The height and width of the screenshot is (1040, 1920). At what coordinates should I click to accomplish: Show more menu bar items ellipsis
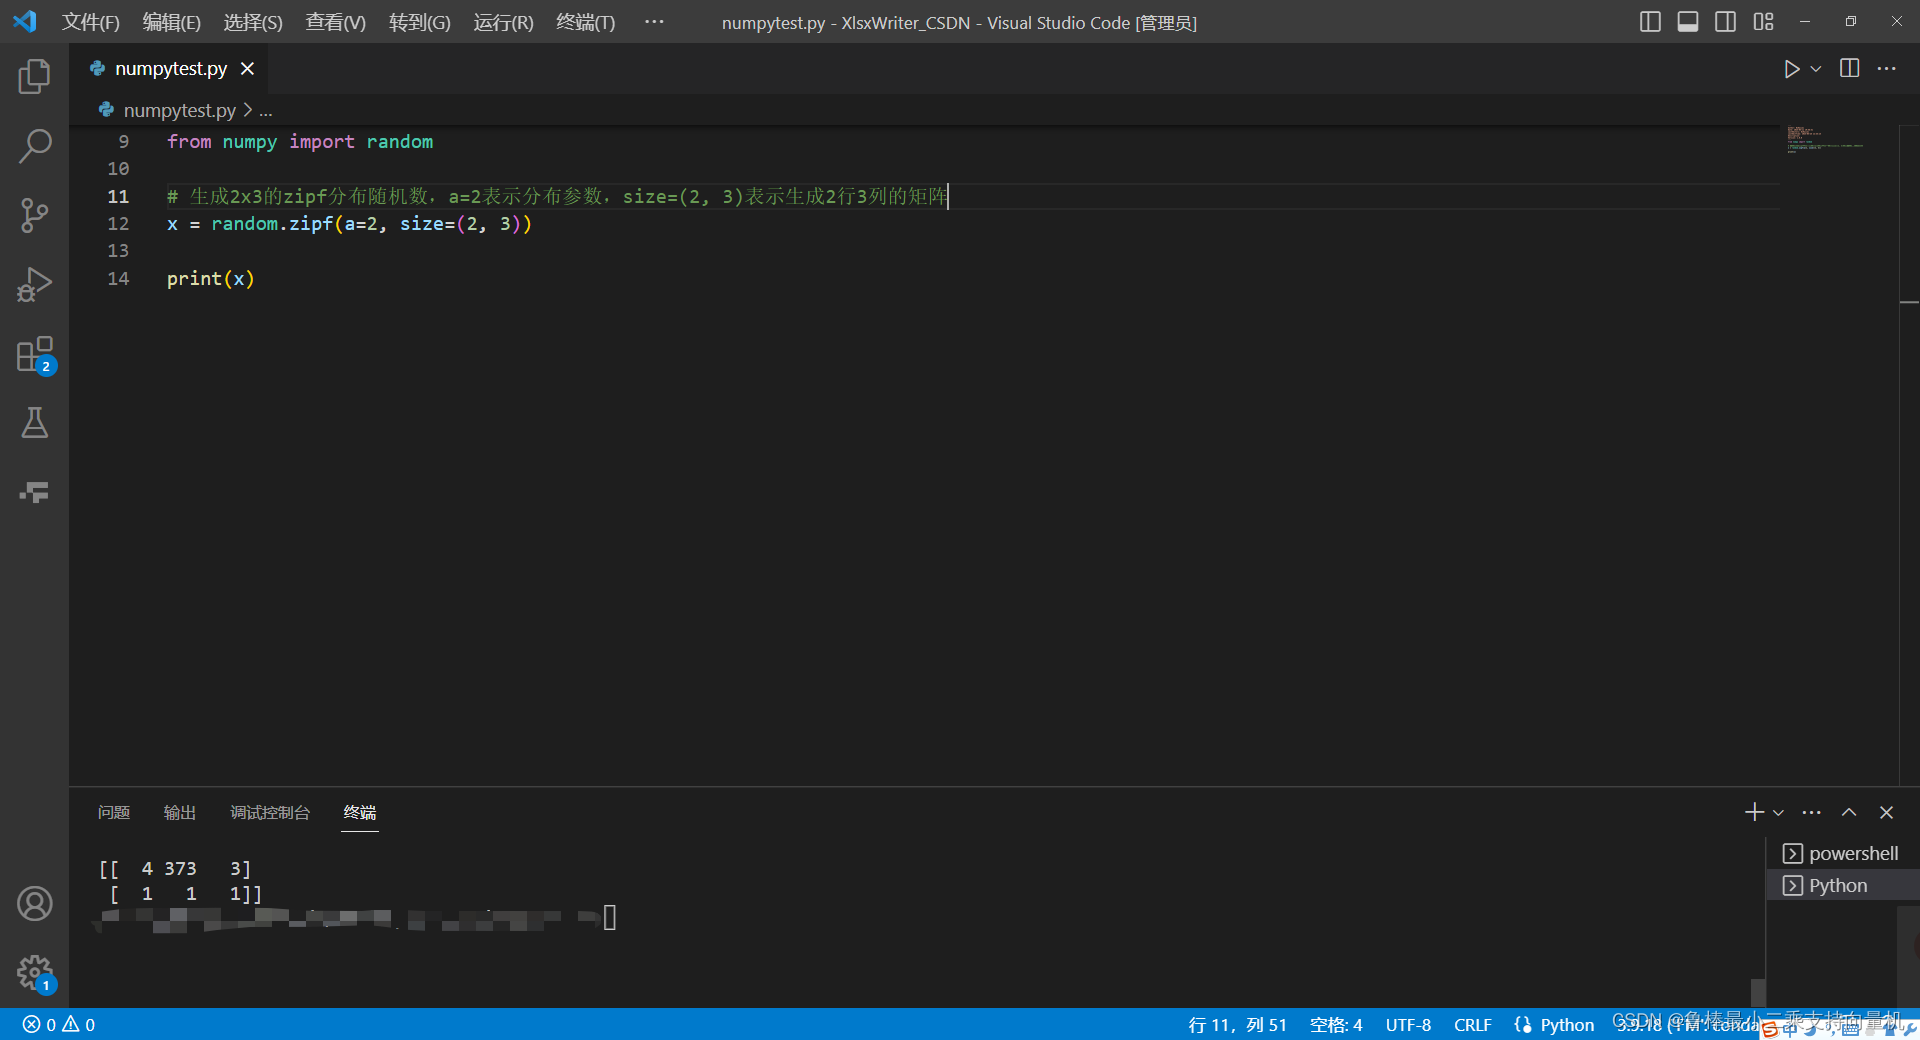[654, 21]
